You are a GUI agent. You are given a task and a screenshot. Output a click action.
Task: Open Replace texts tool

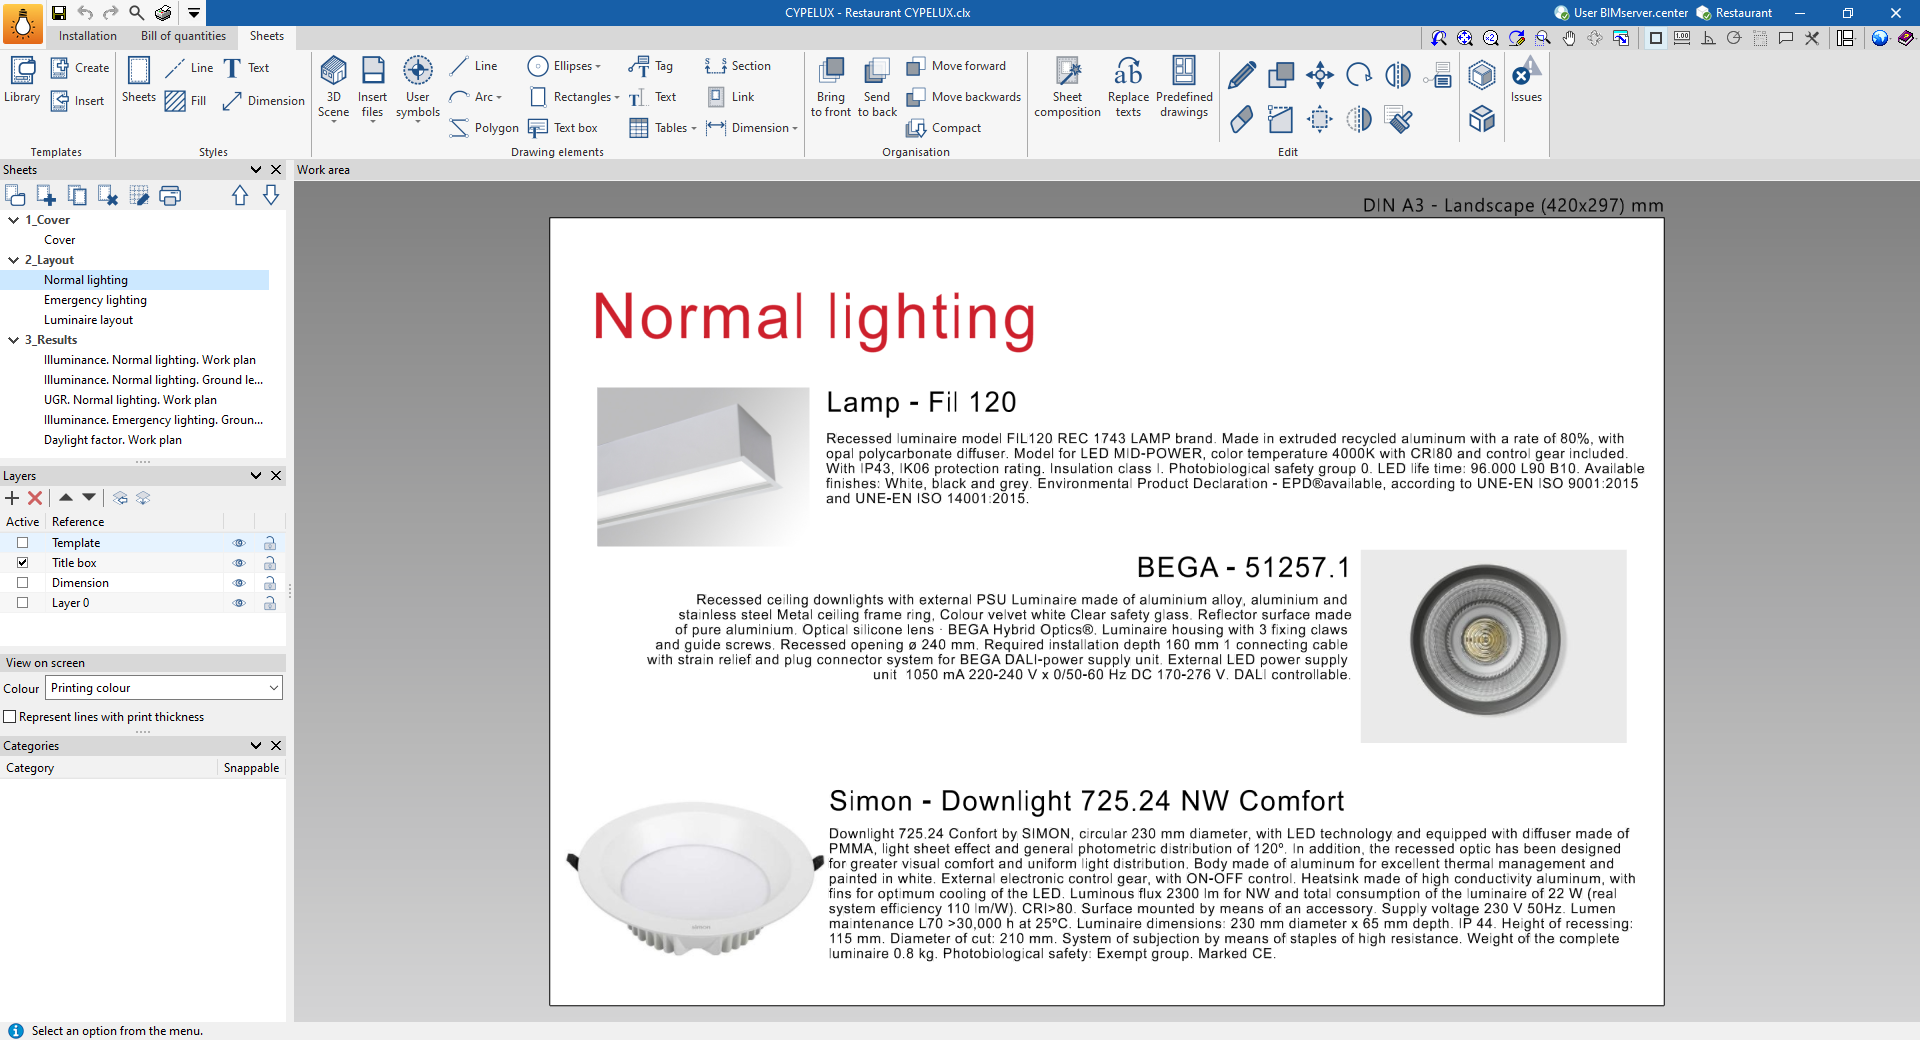coord(1128,87)
